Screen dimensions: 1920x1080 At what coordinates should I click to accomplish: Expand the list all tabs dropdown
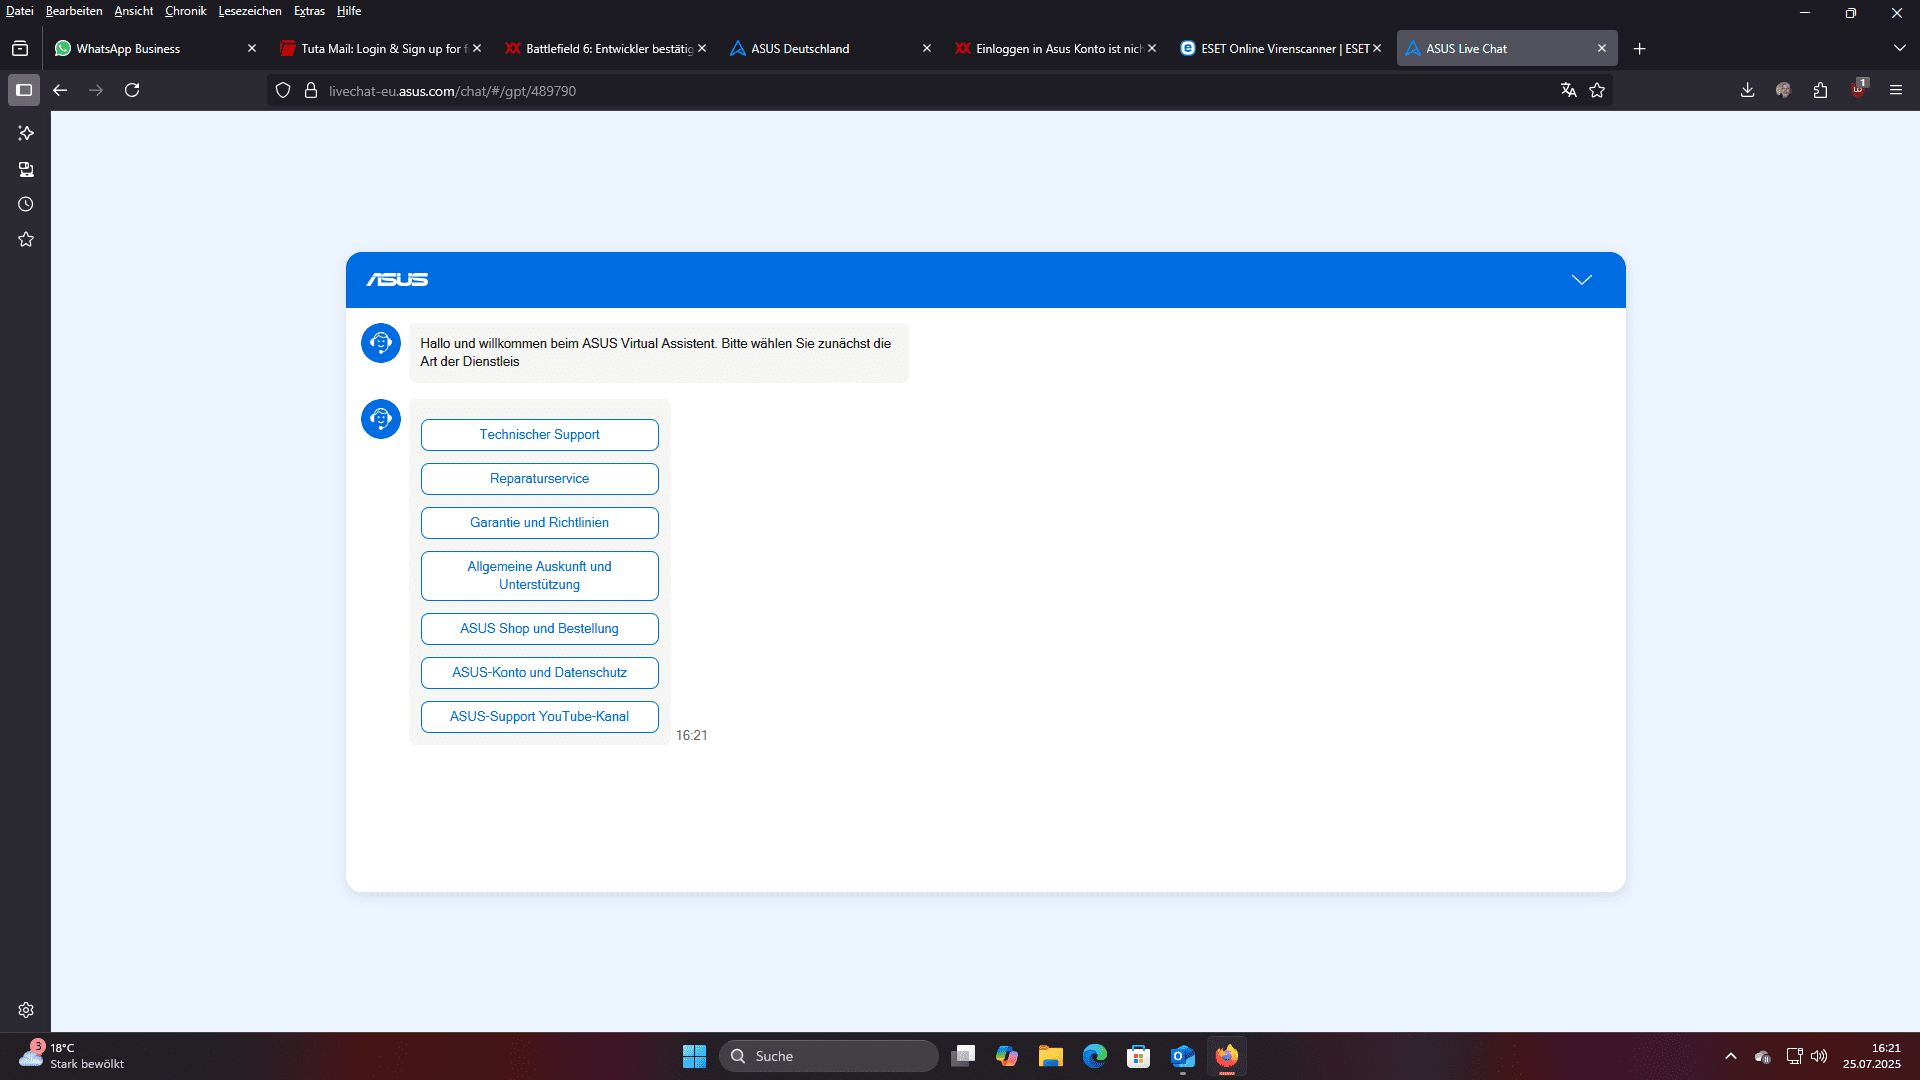(1899, 48)
